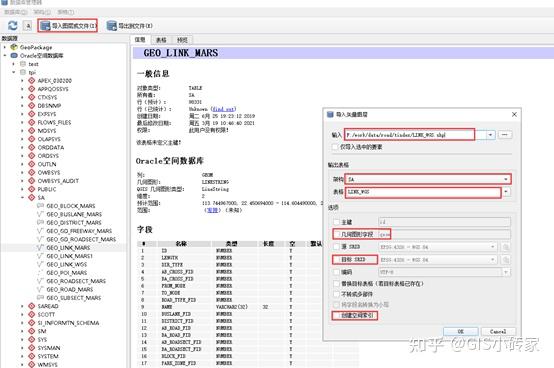Collapse the Oracle空间数据库 tree node
This screenshot has width=554, height=368.
tap(5, 55)
